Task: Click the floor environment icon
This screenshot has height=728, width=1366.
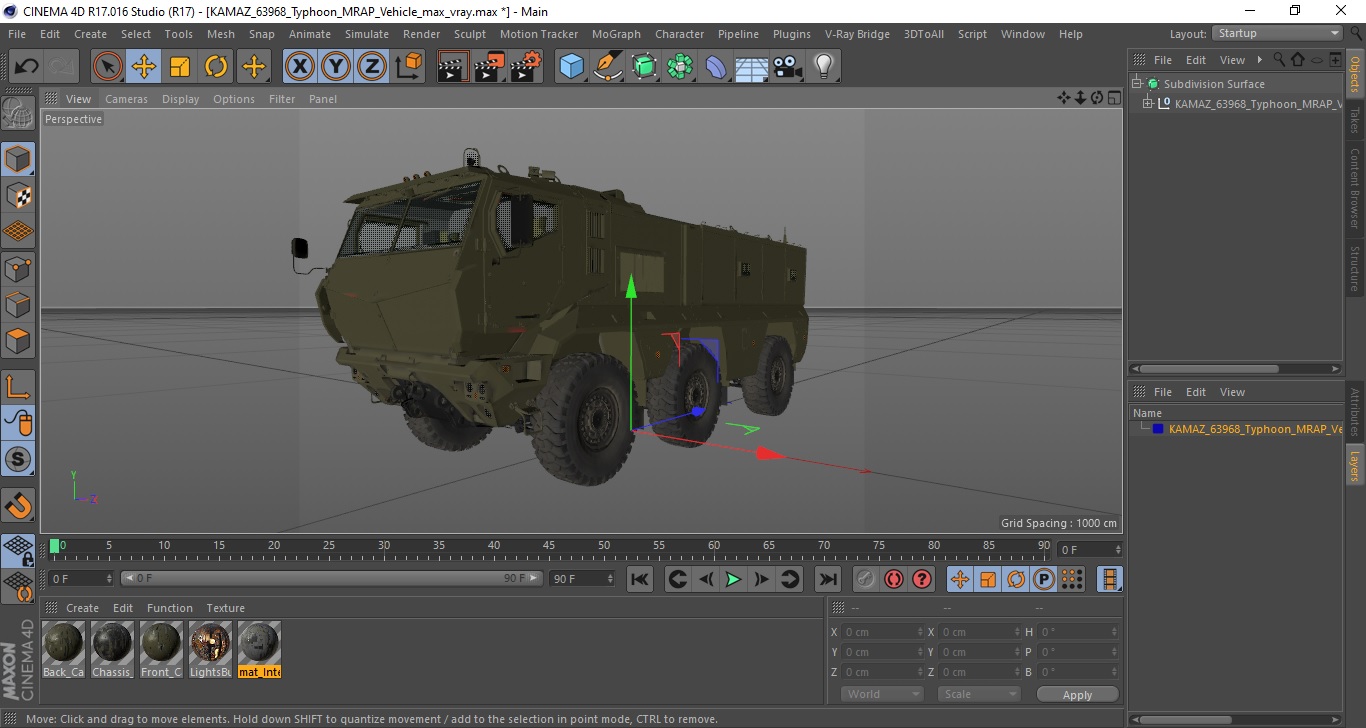Action: click(752, 67)
